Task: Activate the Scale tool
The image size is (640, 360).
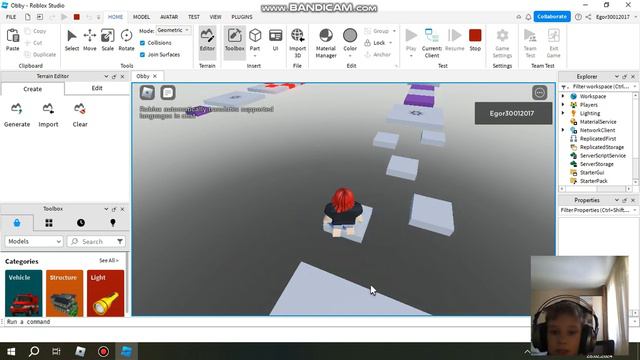Action: click(107, 40)
